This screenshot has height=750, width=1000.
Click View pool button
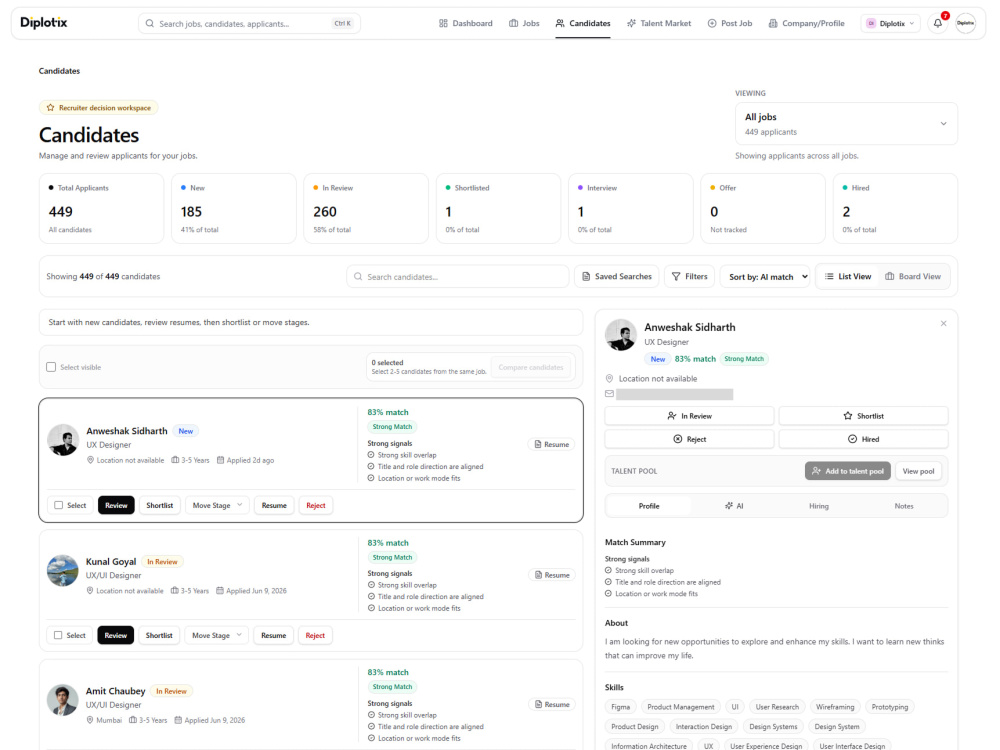tap(918, 471)
